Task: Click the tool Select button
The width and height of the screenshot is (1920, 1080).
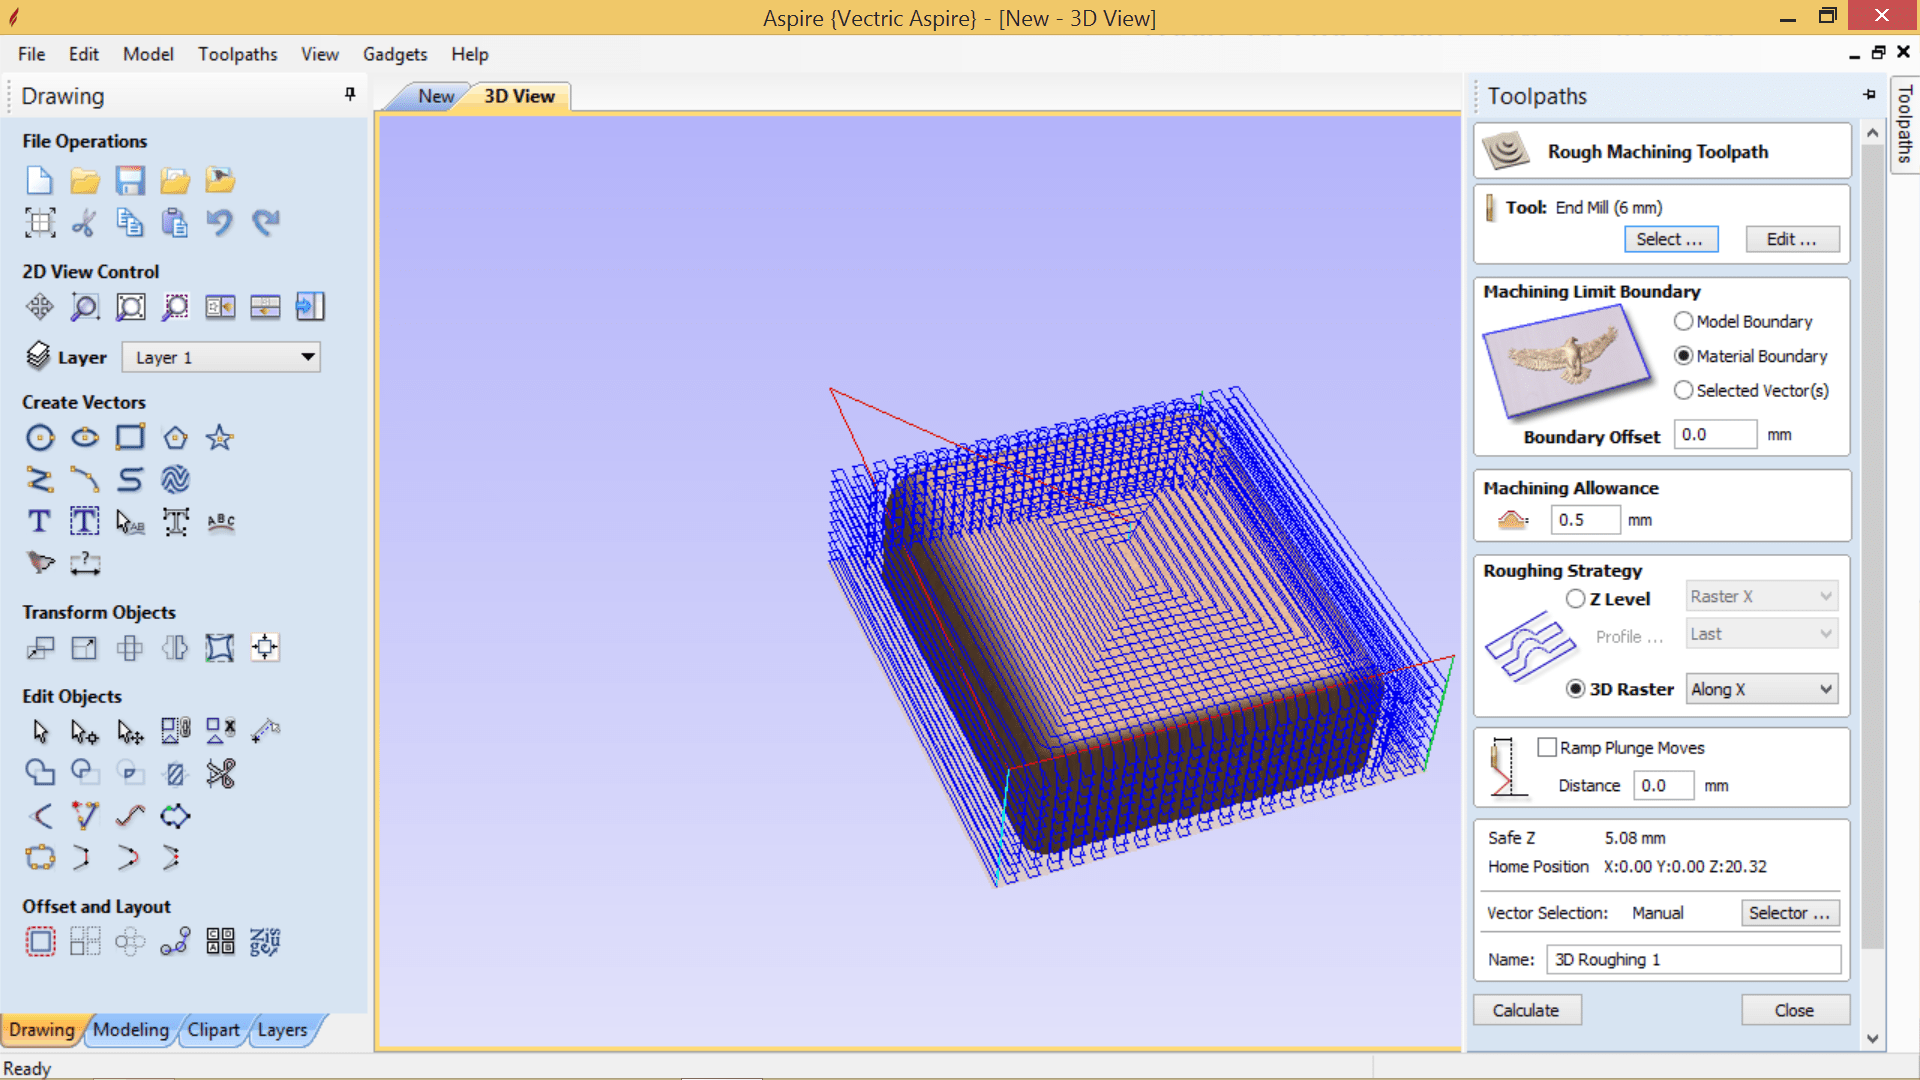Action: tap(1670, 239)
